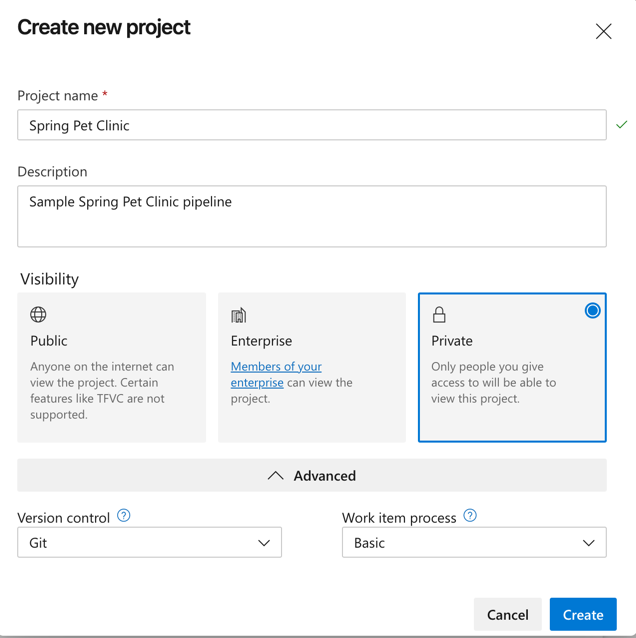Click the lock icon on Private card
636x638 pixels.
tap(439, 315)
